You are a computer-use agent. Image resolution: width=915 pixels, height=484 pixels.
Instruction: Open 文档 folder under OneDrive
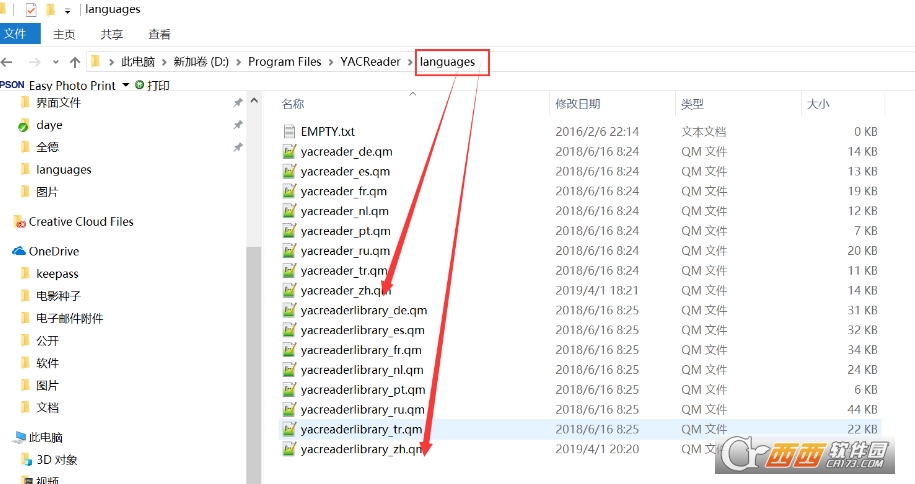click(x=47, y=408)
